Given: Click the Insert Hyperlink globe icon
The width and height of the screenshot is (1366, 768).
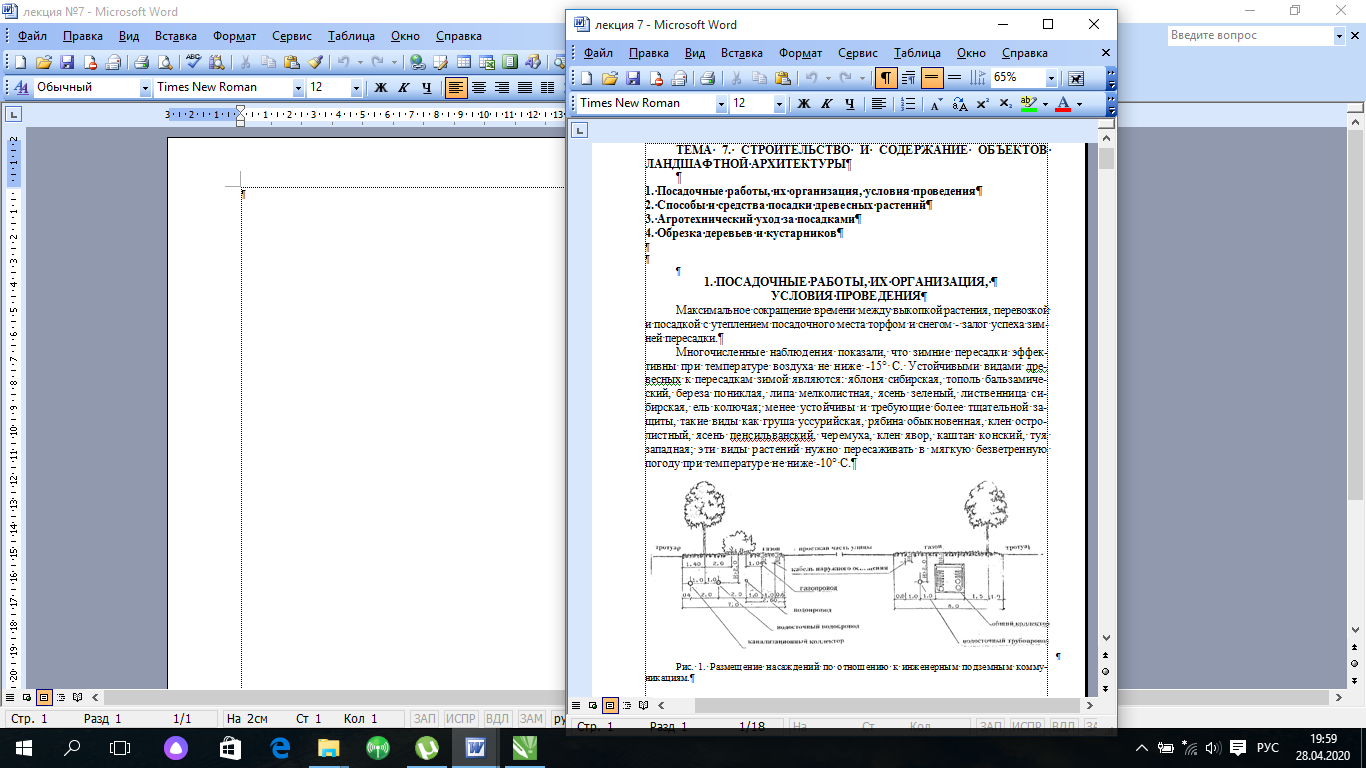Looking at the screenshot, I should tap(417, 61).
